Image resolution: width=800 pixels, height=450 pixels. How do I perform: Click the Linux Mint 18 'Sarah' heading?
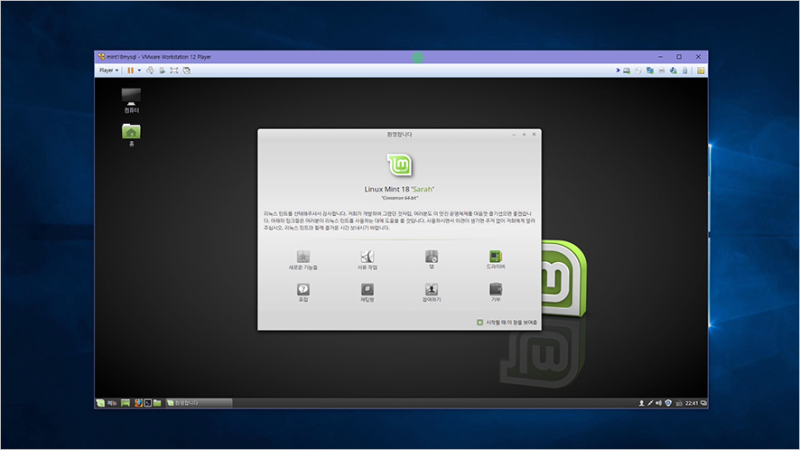[399, 189]
